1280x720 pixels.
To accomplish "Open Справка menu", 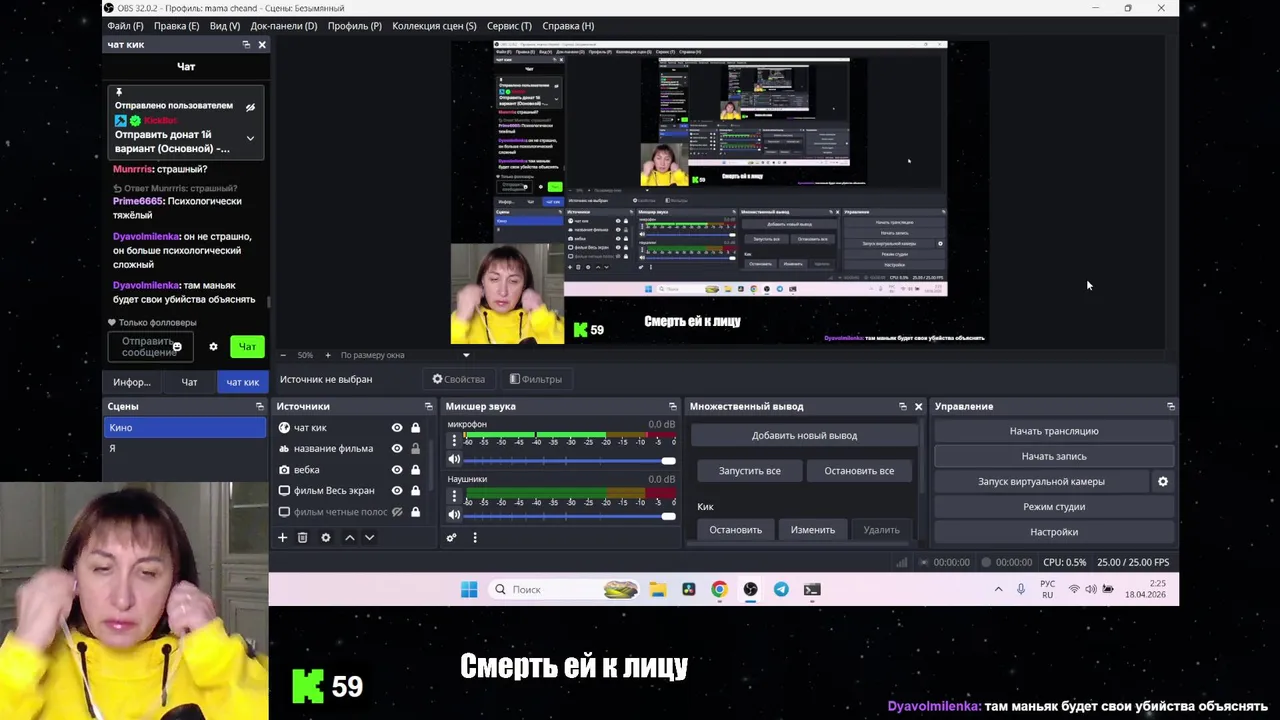I will point(568,26).
